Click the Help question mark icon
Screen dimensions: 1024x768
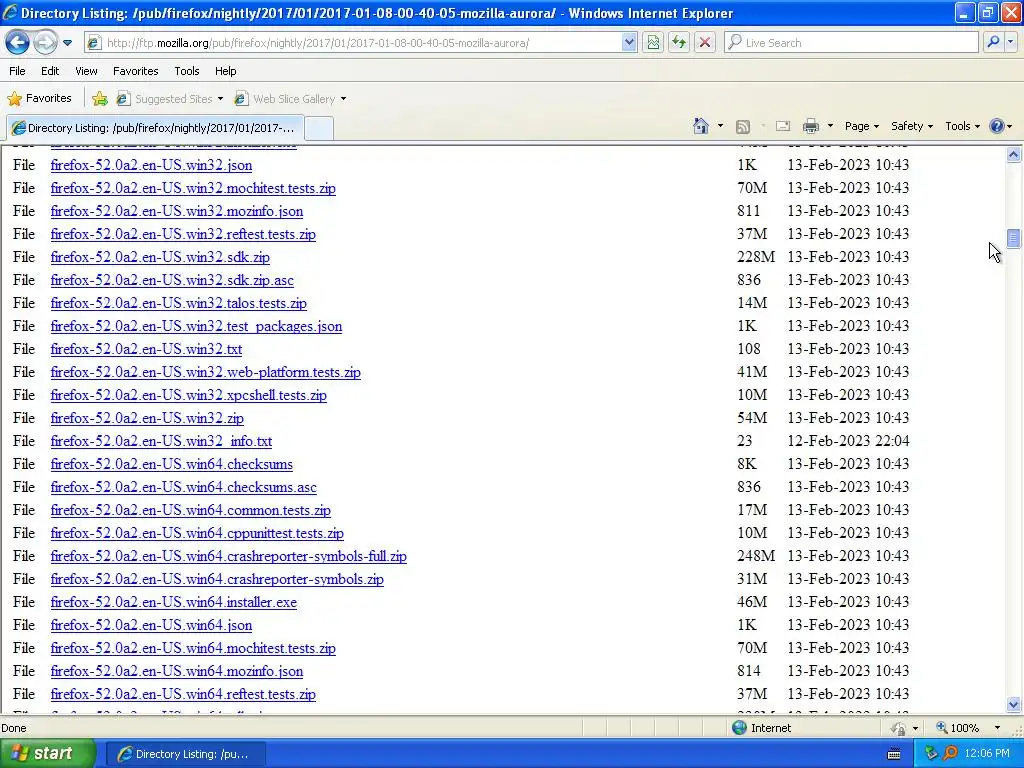pos(997,126)
